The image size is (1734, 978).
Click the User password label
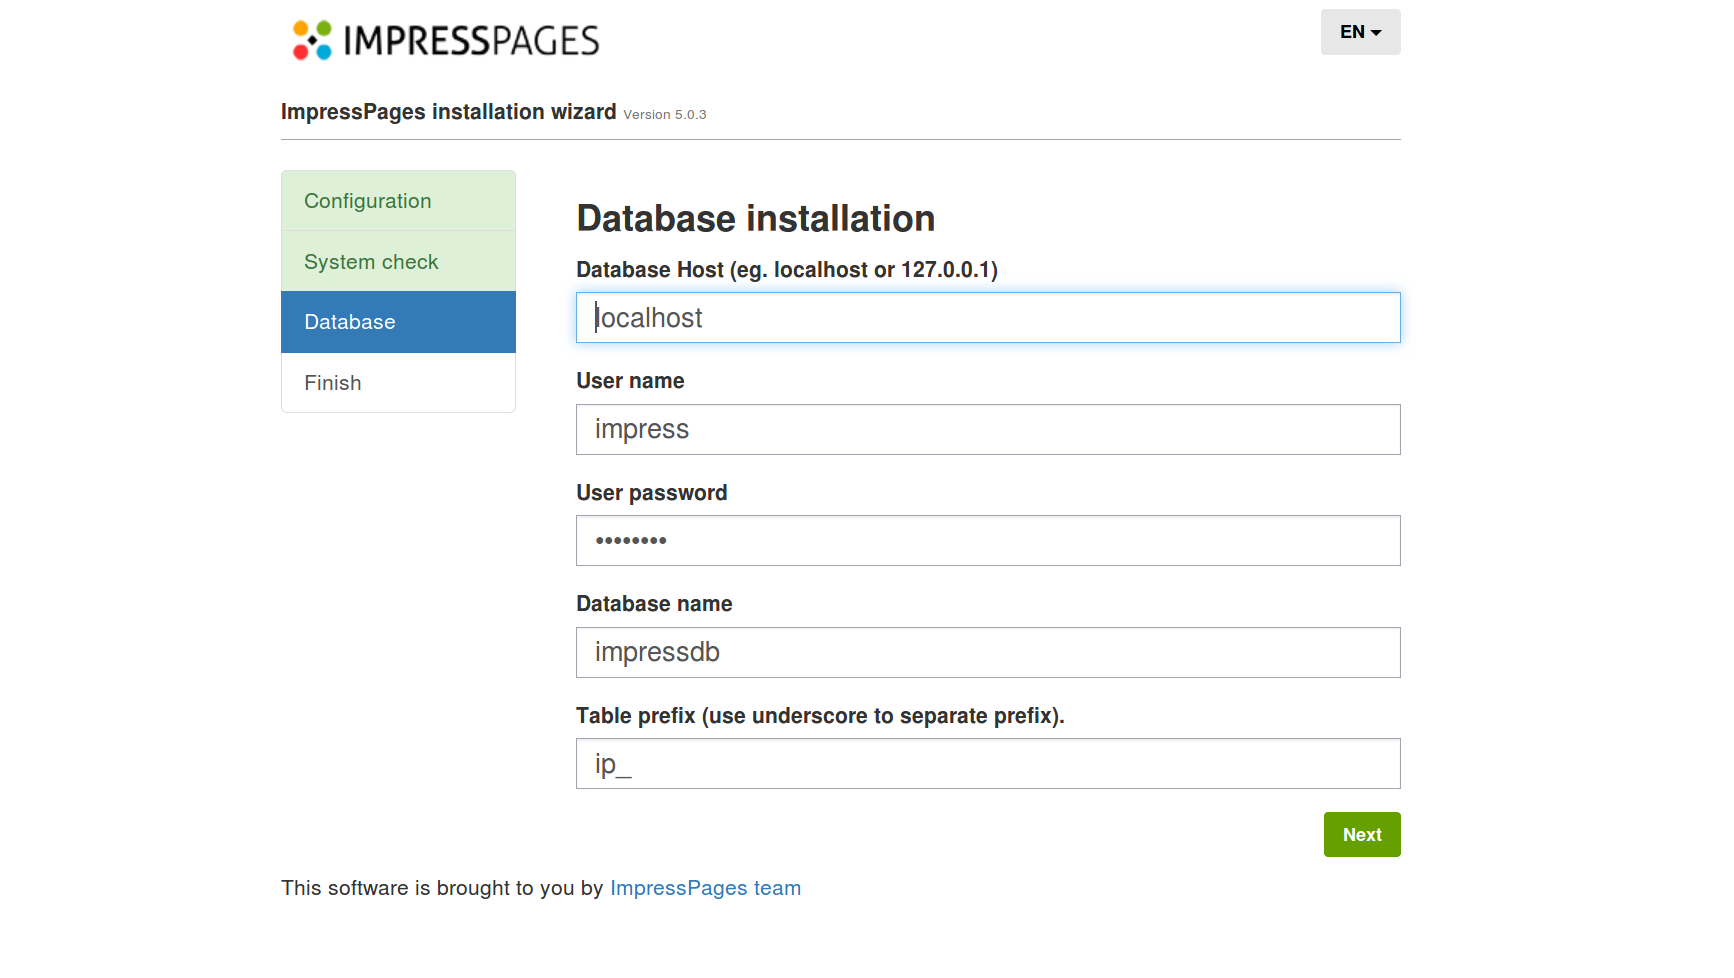[652, 493]
